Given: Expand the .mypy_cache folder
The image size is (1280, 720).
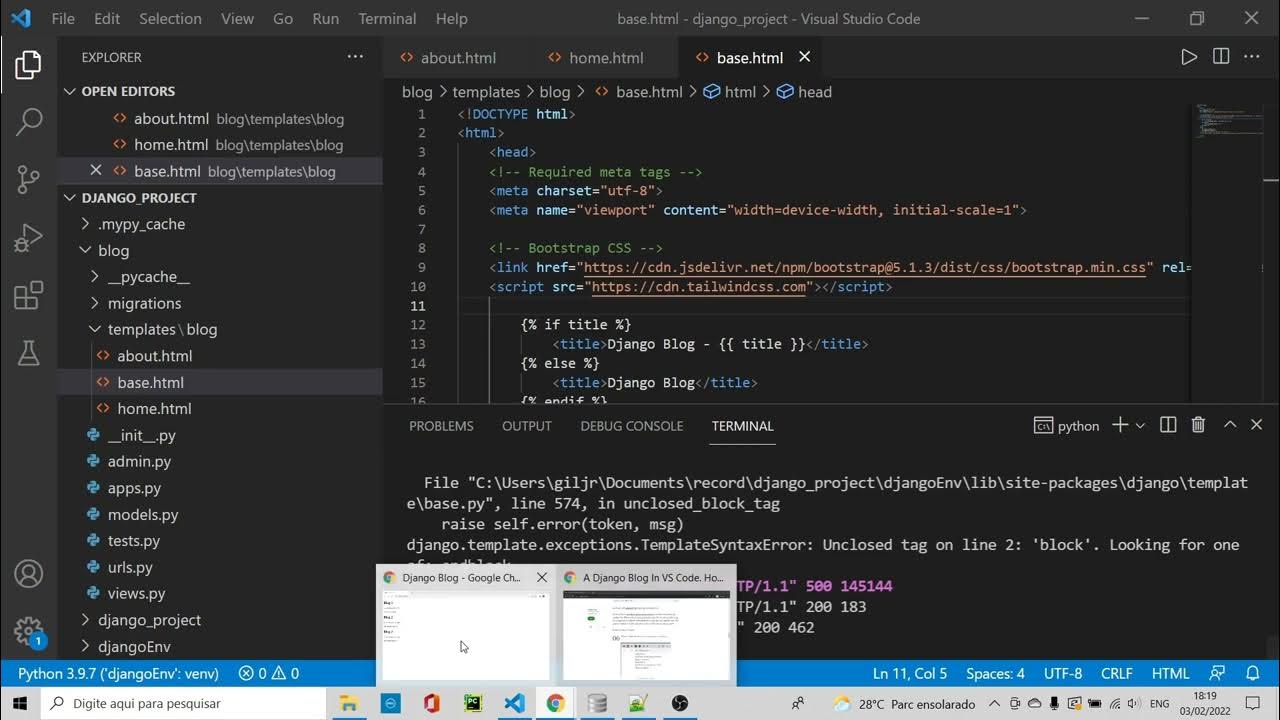Looking at the screenshot, I should pos(141,224).
